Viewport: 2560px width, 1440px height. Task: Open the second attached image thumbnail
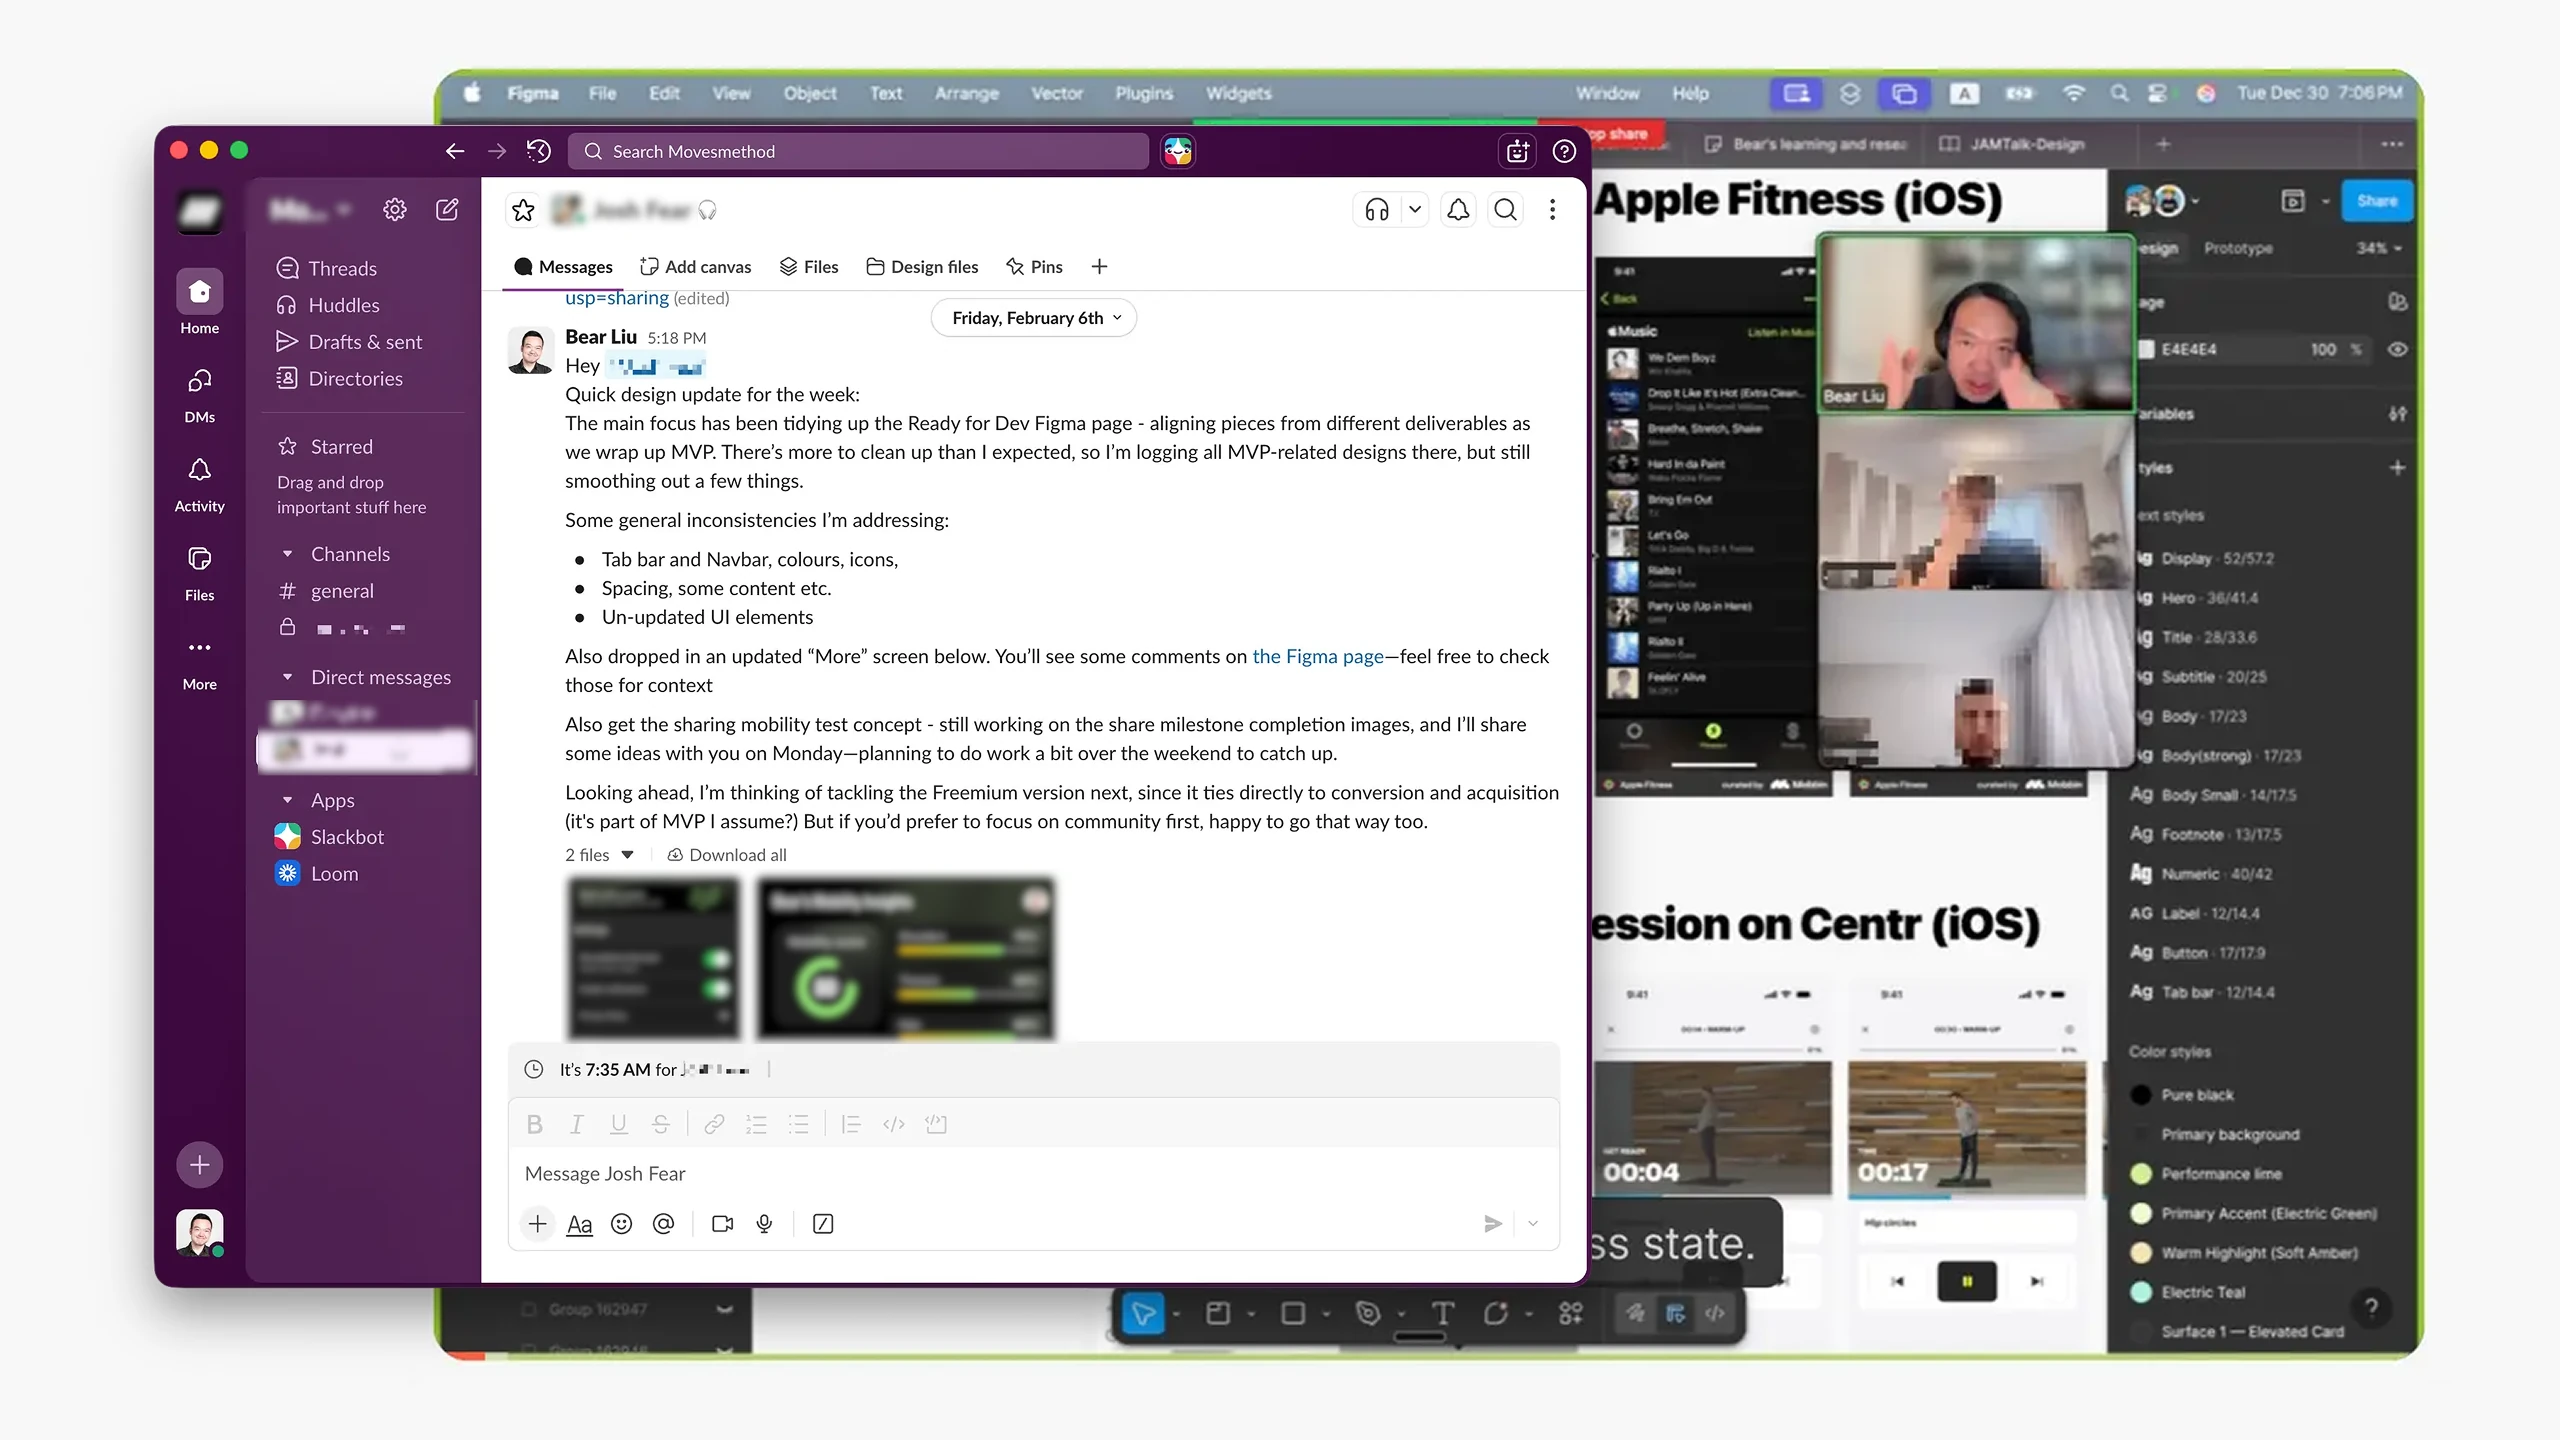point(906,958)
